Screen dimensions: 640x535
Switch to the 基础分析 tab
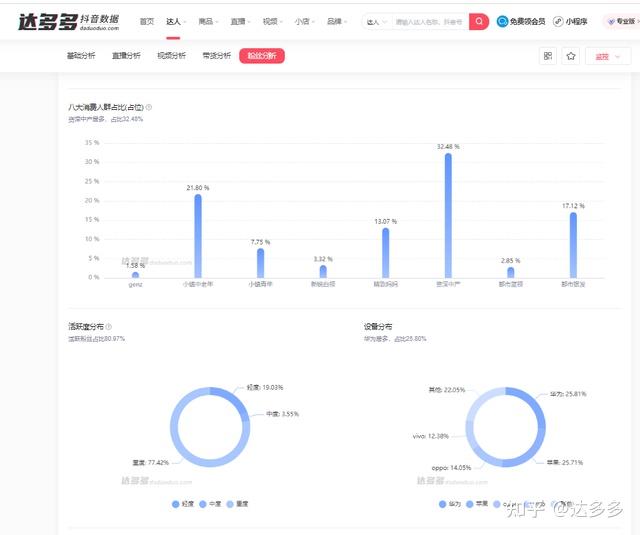click(x=81, y=55)
